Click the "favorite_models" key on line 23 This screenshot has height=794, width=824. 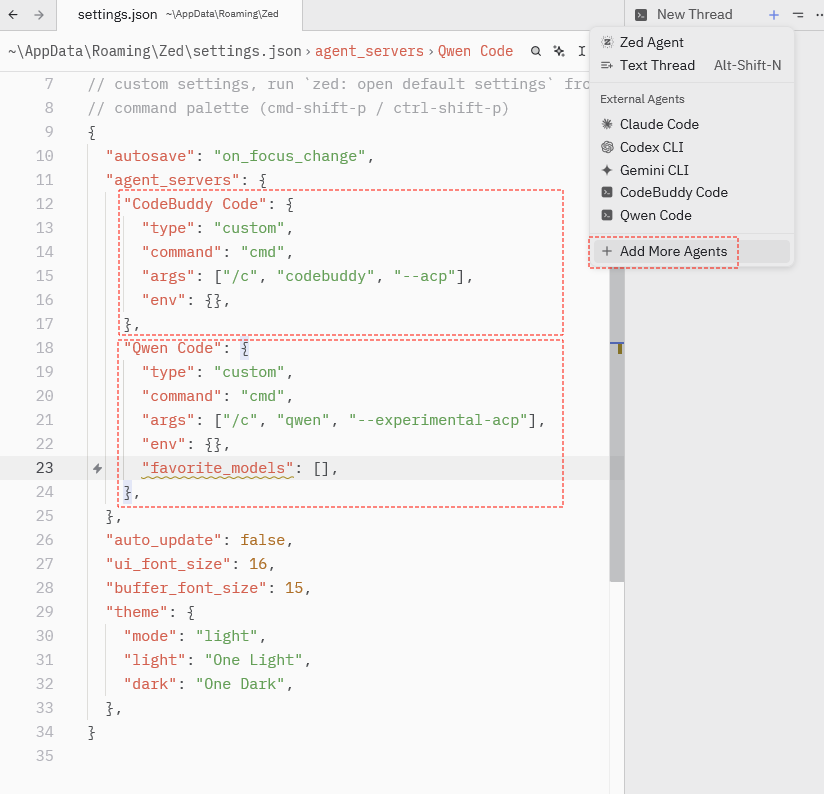(x=217, y=468)
